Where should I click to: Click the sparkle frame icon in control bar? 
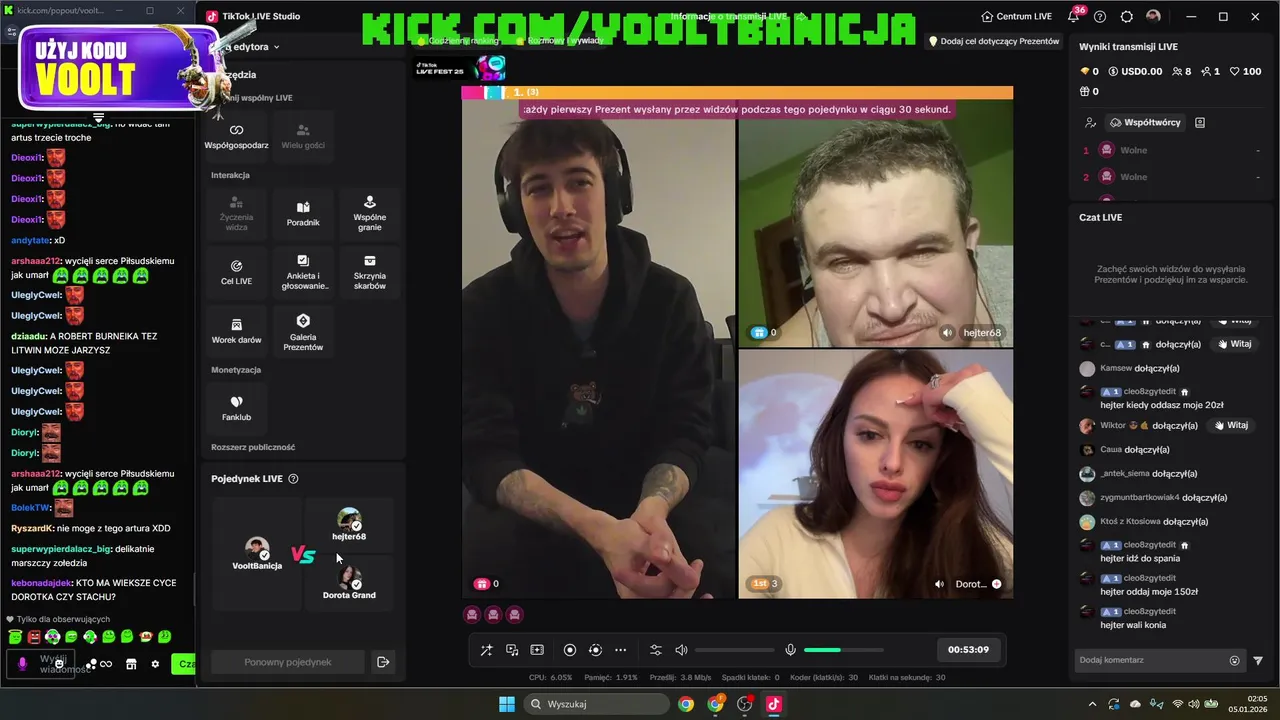click(537, 650)
